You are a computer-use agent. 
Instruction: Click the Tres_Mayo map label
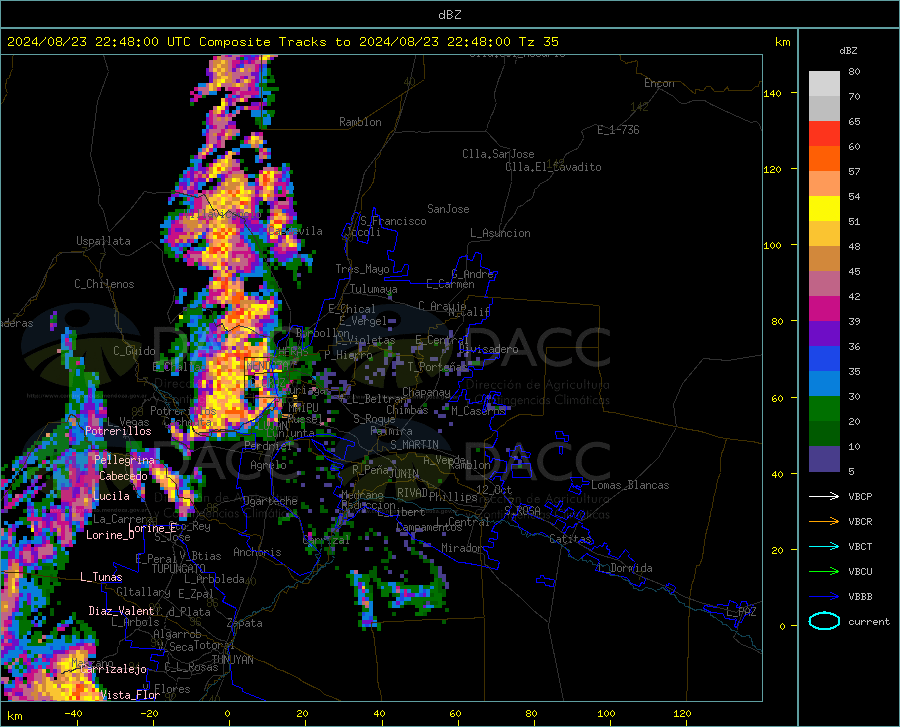[x=362, y=269]
